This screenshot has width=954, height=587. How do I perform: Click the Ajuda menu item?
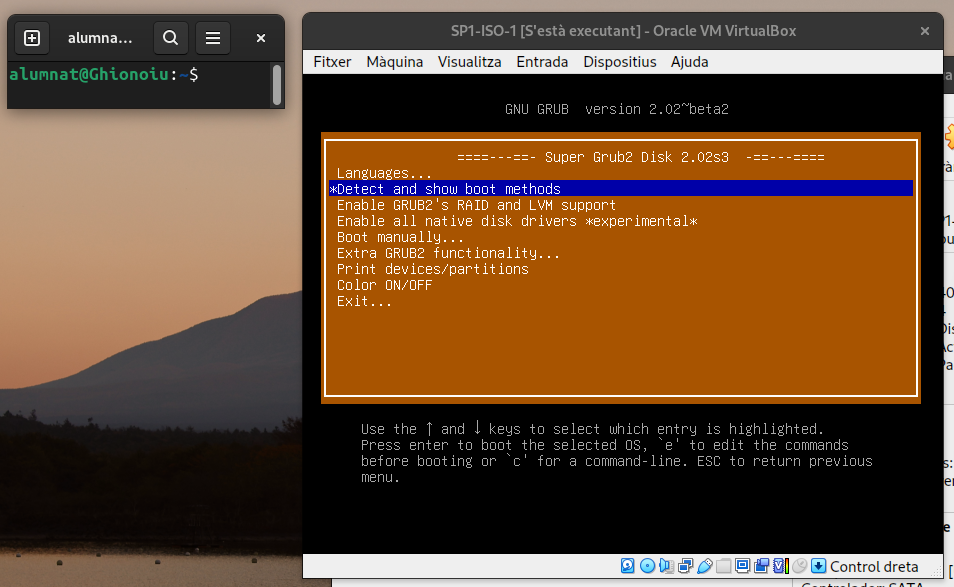coord(690,62)
